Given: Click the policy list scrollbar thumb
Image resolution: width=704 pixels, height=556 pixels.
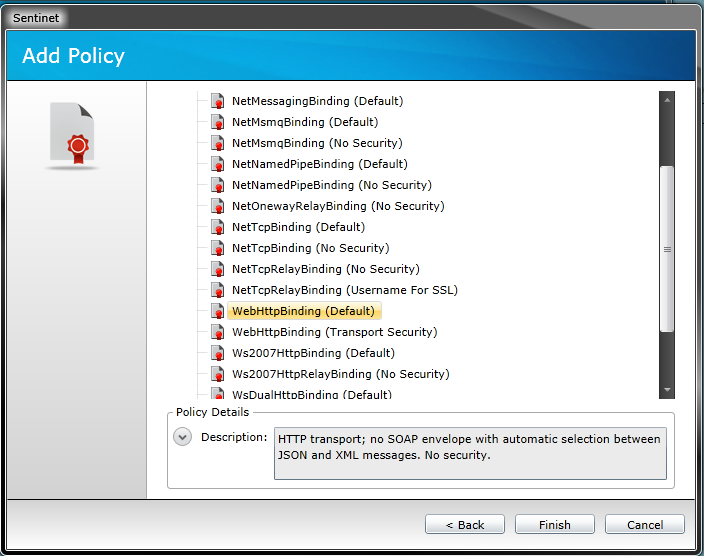Looking at the screenshot, I should (667, 249).
